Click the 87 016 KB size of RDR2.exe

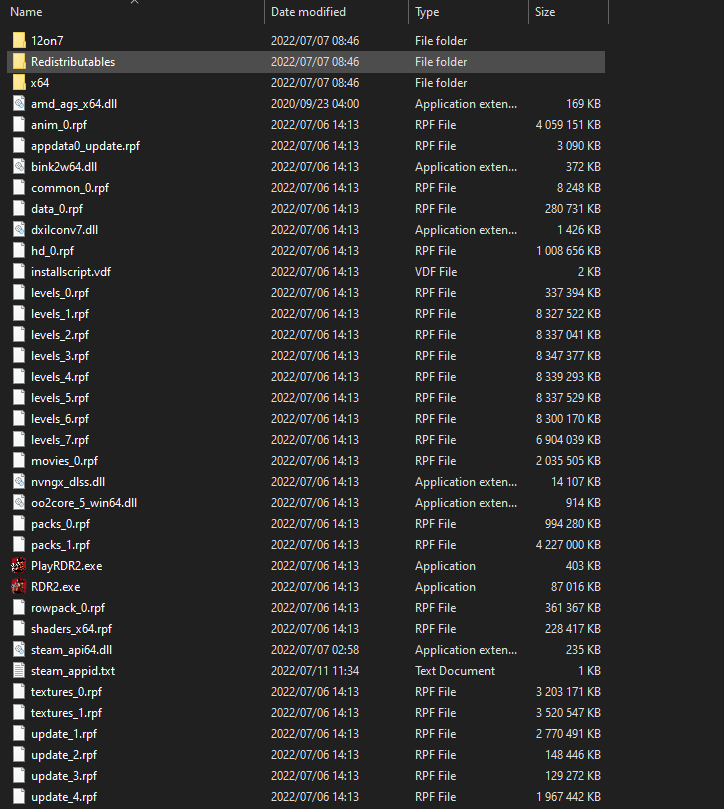[x=575, y=587]
